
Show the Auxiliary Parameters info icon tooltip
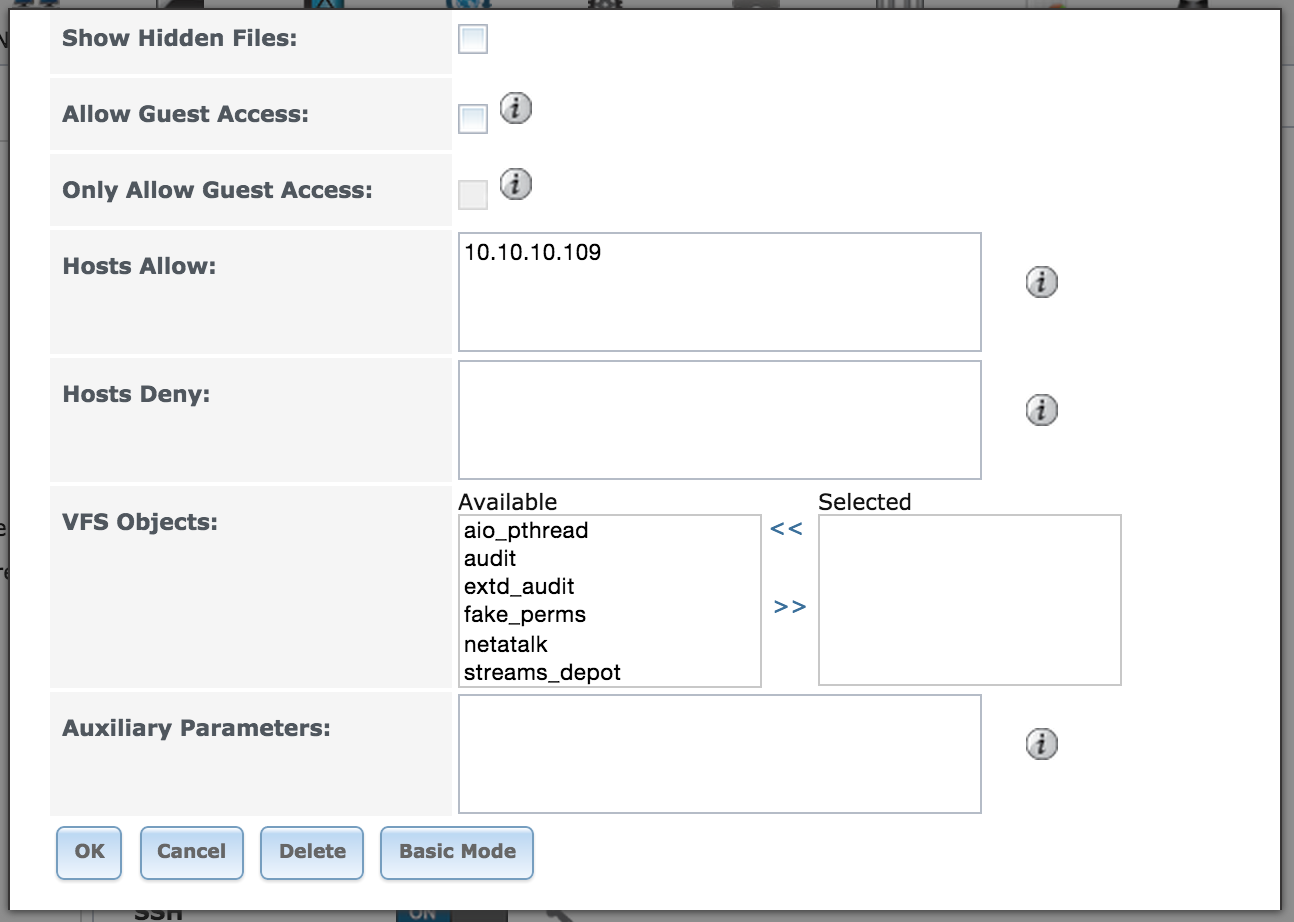pos(1042,744)
